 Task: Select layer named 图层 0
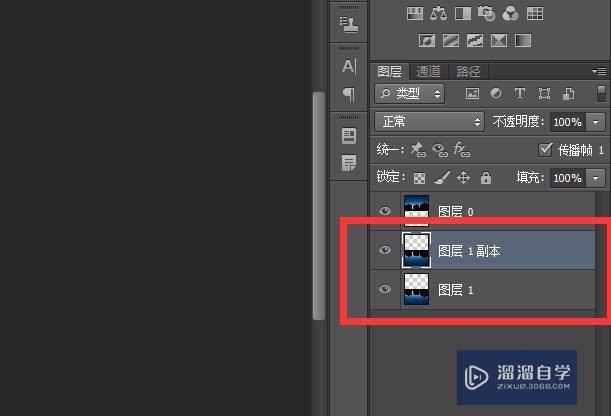coord(482,211)
